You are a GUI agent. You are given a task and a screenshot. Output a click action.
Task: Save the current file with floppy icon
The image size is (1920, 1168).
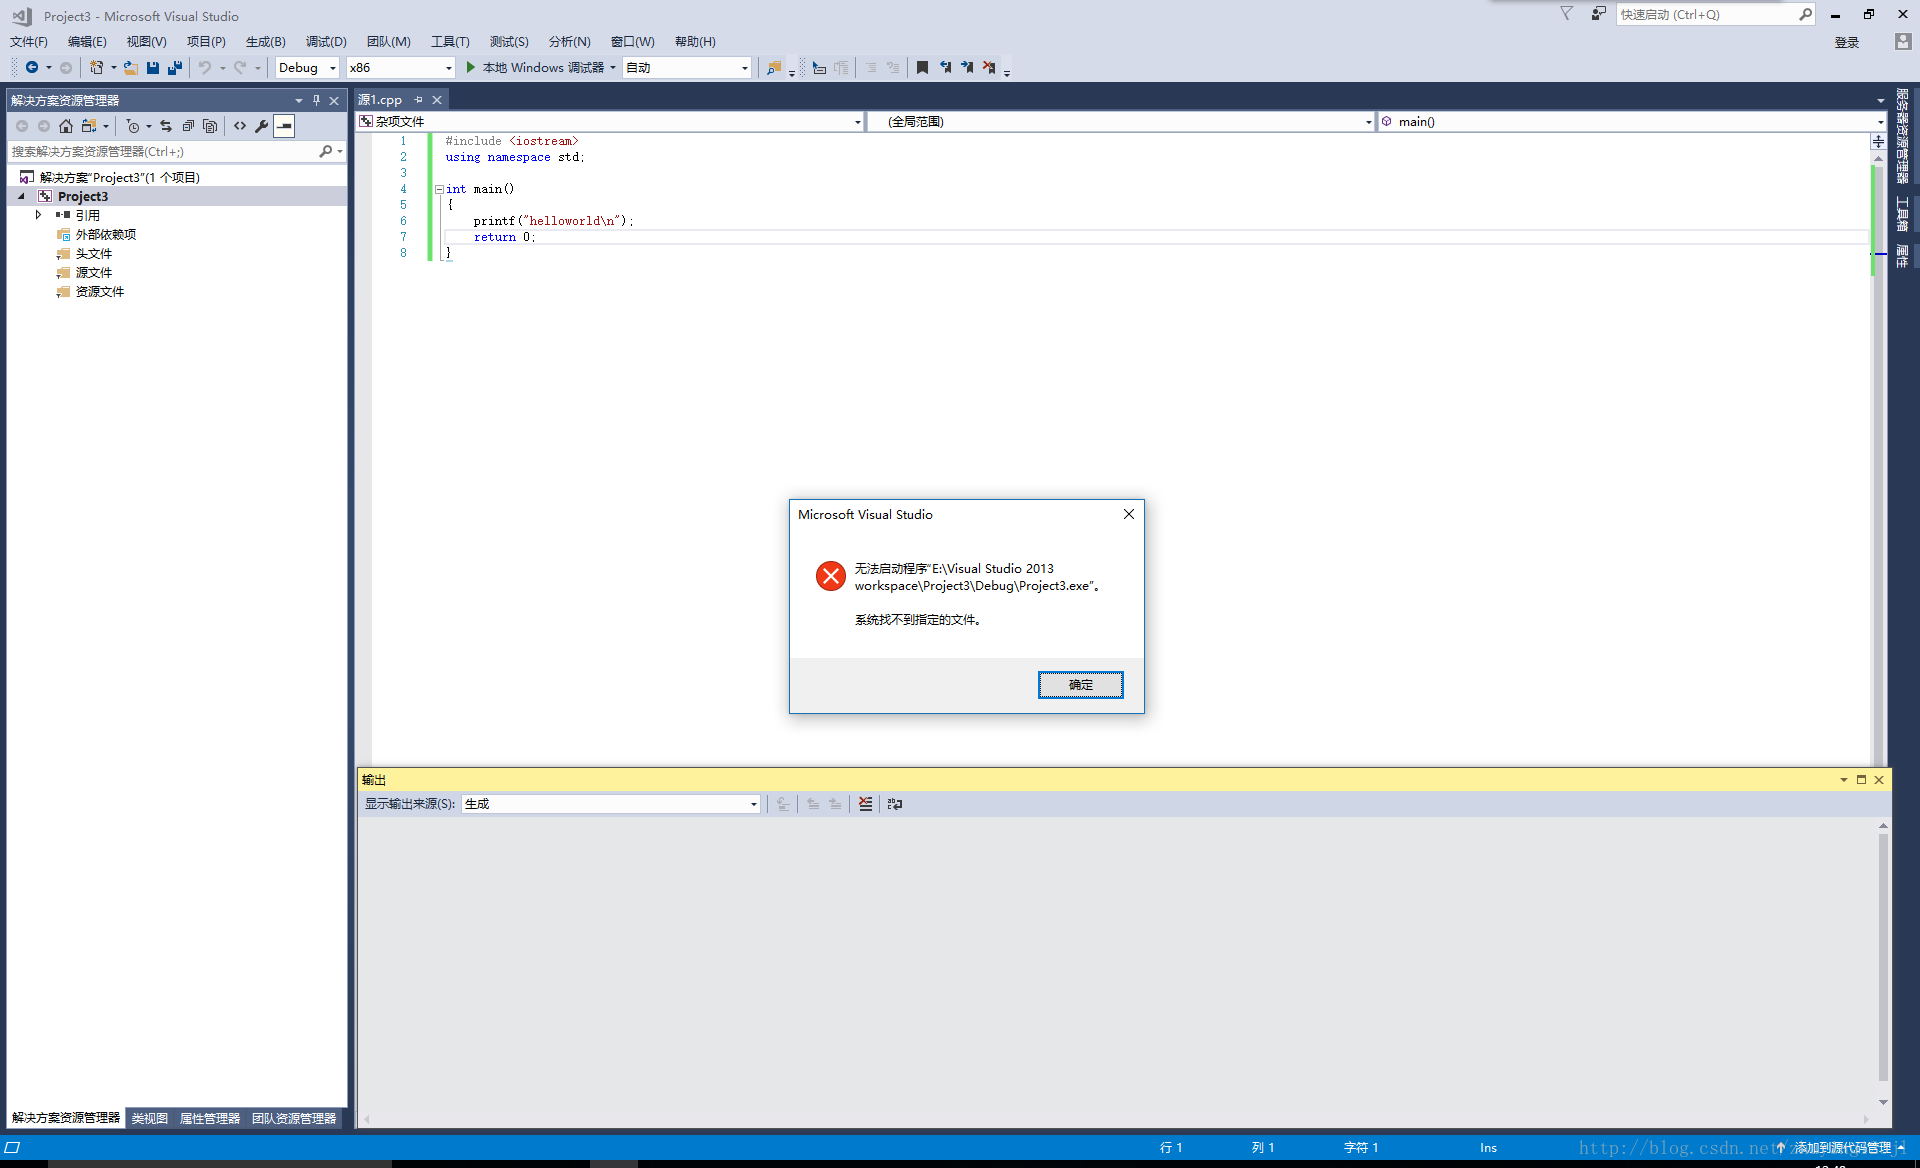153,67
